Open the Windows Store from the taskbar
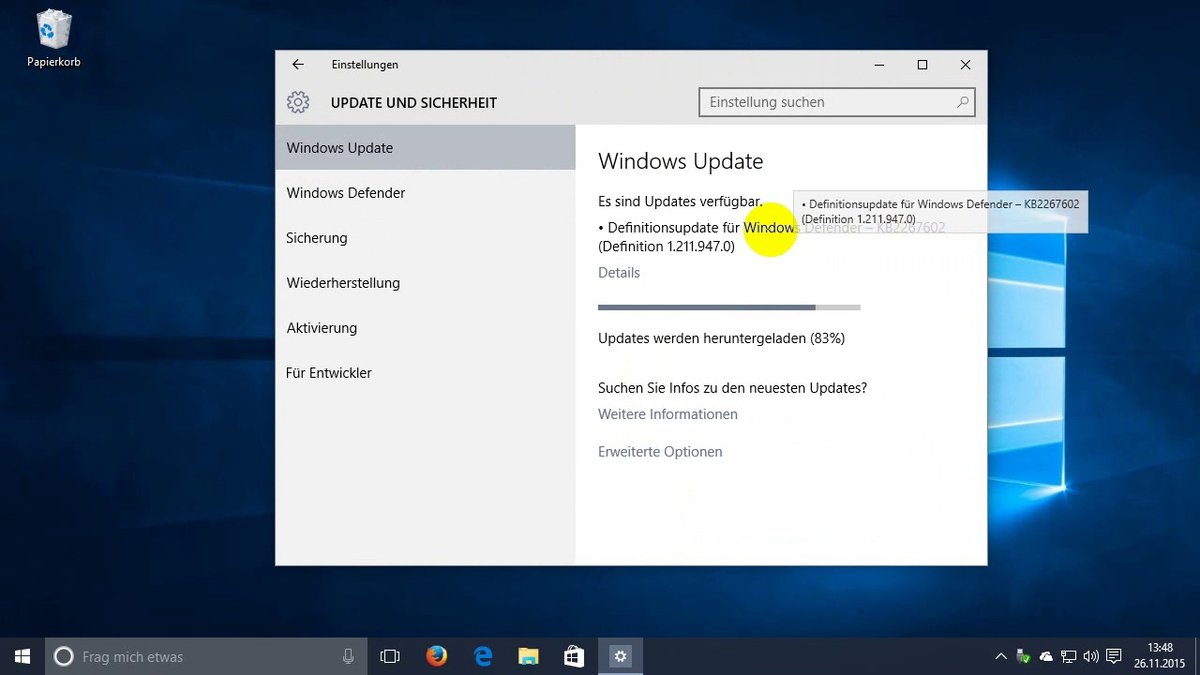1200x675 pixels. point(573,656)
